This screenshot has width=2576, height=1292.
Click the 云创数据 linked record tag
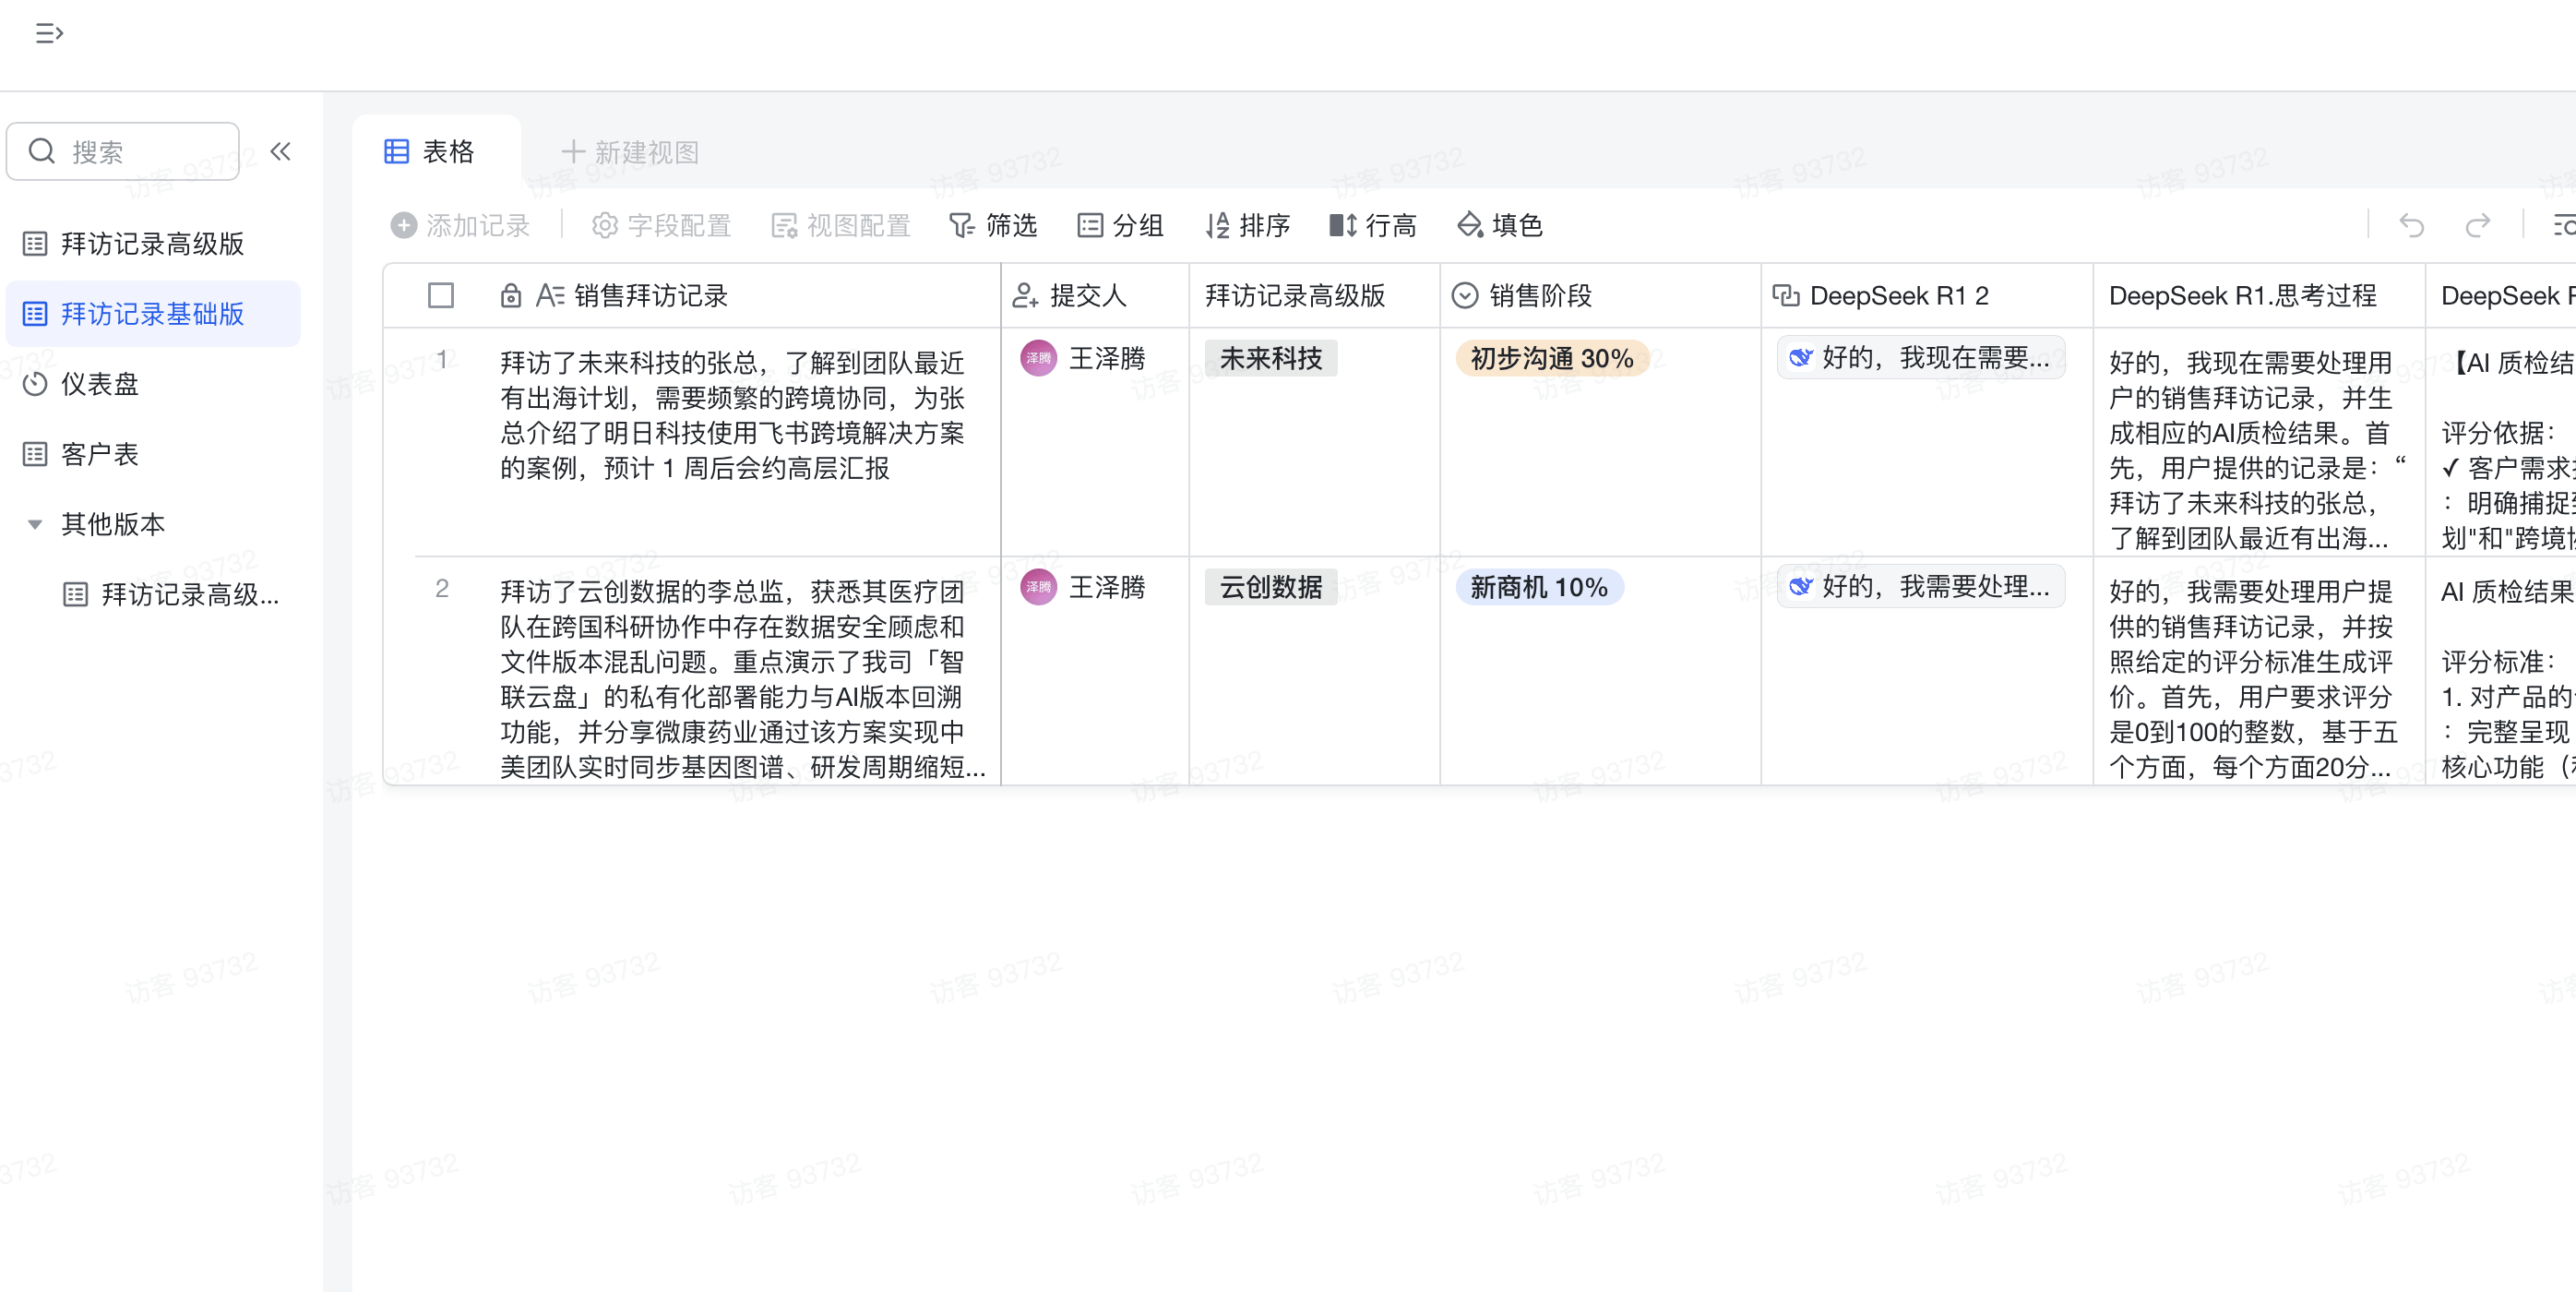pos(1271,587)
